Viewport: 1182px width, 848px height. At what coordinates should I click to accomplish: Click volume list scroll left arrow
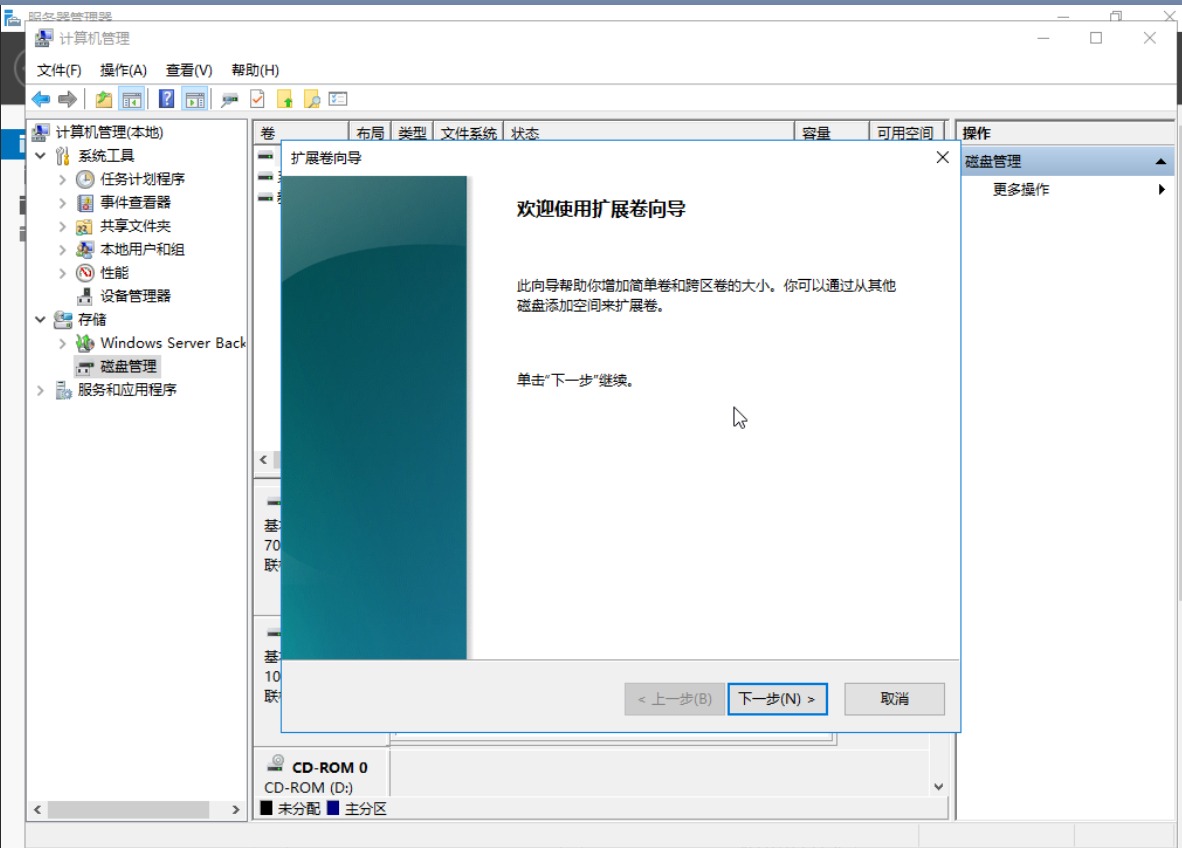click(263, 460)
